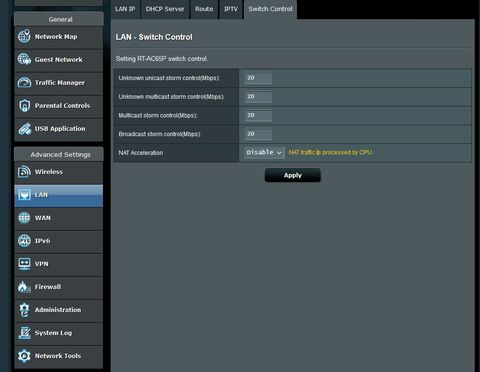Select the Parental Controls lock icon
The height and width of the screenshot is (372, 480).
[x=24, y=105]
